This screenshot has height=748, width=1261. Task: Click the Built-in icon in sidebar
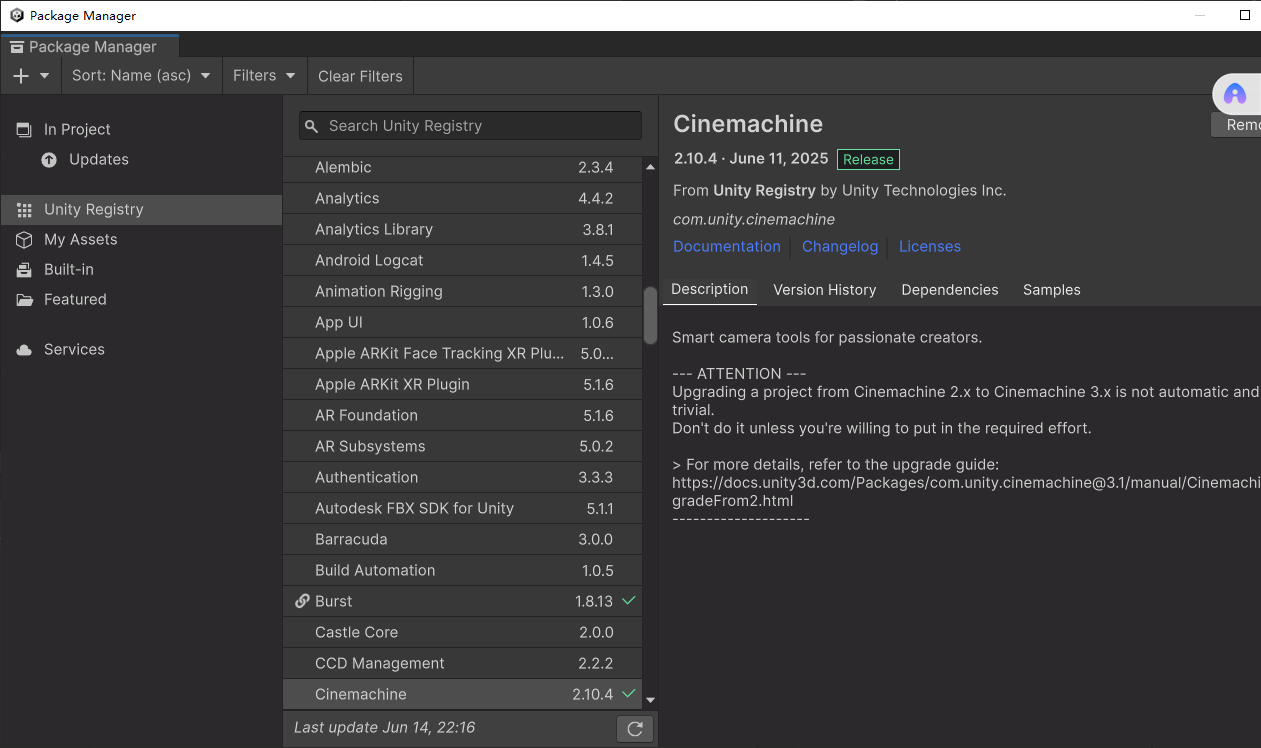24,269
